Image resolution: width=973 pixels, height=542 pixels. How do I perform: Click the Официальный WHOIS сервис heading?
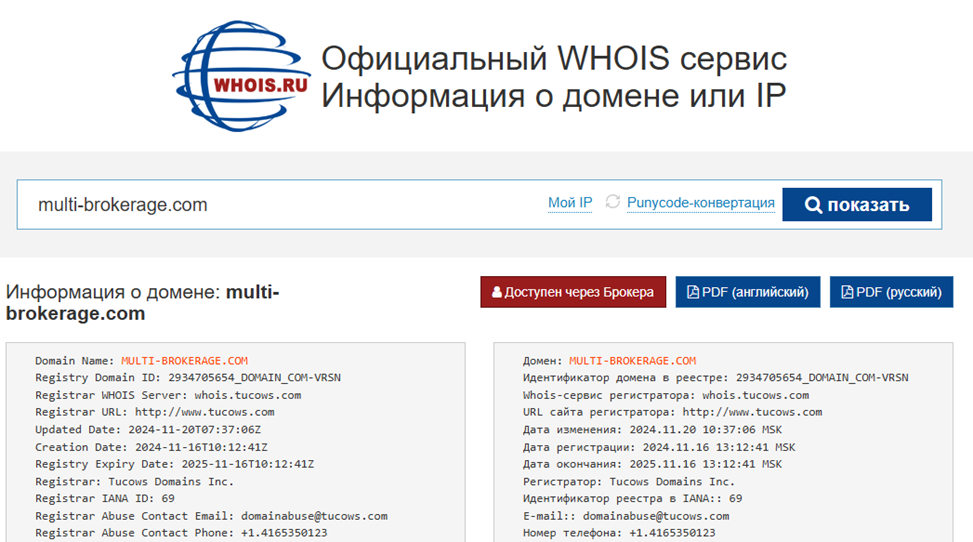(x=554, y=58)
